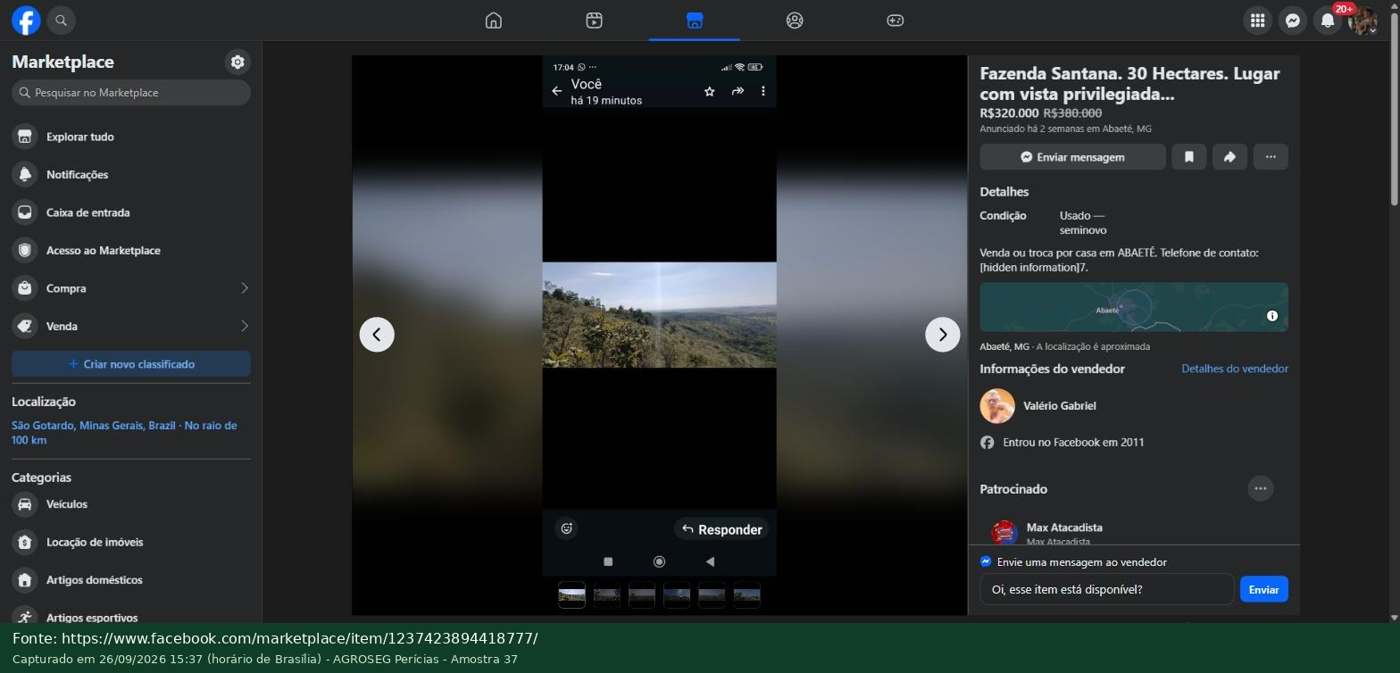
Task: Click the map info icon
Action: pyautogui.click(x=1272, y=316)
